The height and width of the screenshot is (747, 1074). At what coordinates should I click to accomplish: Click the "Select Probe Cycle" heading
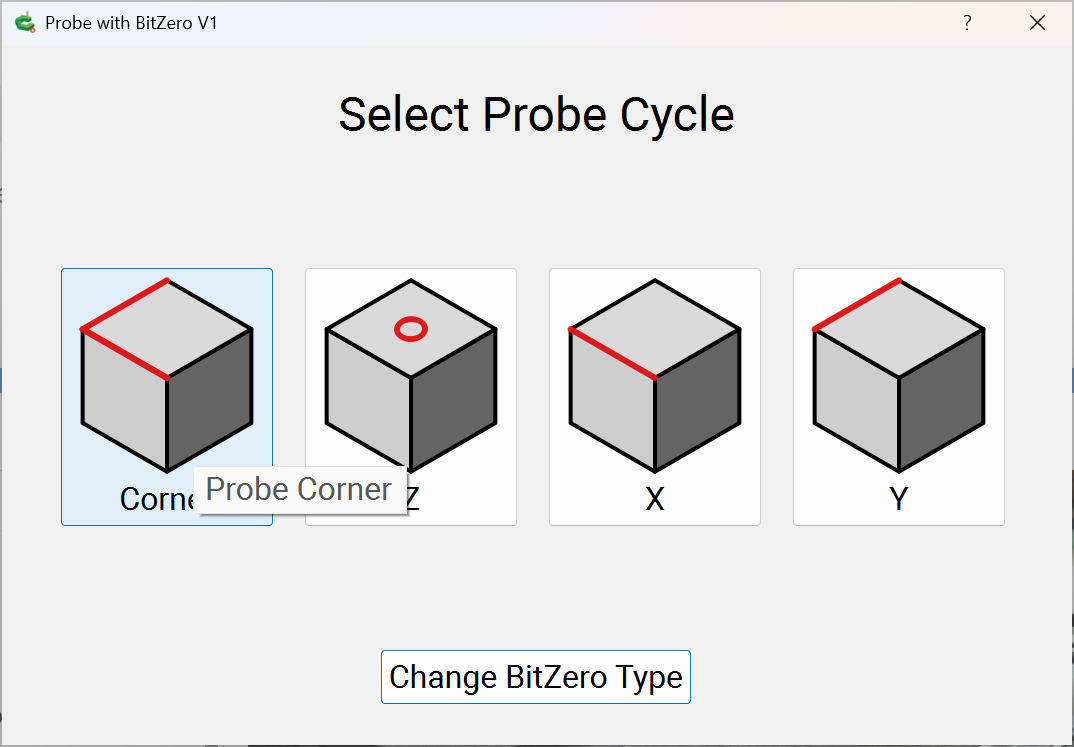[536, 115]
